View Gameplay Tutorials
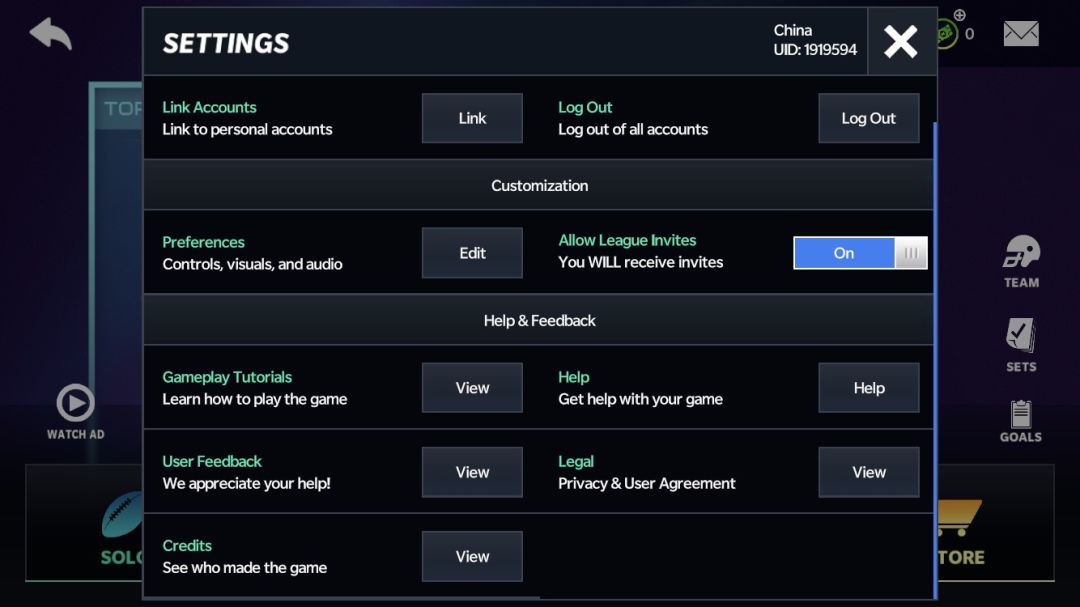Image resolution: width=1080 pixels, height=607 pixels. pos(472,388)
